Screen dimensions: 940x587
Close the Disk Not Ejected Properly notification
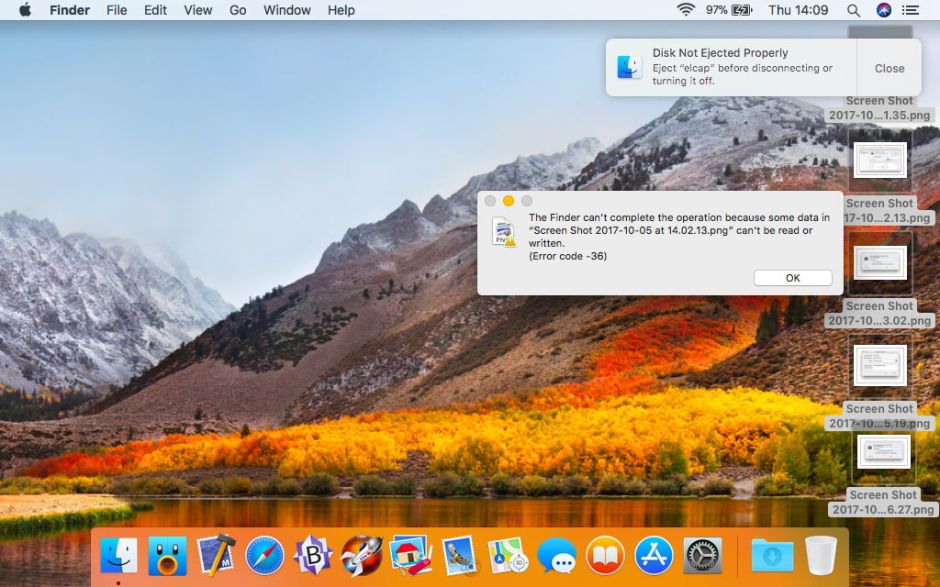pos(888,68)
